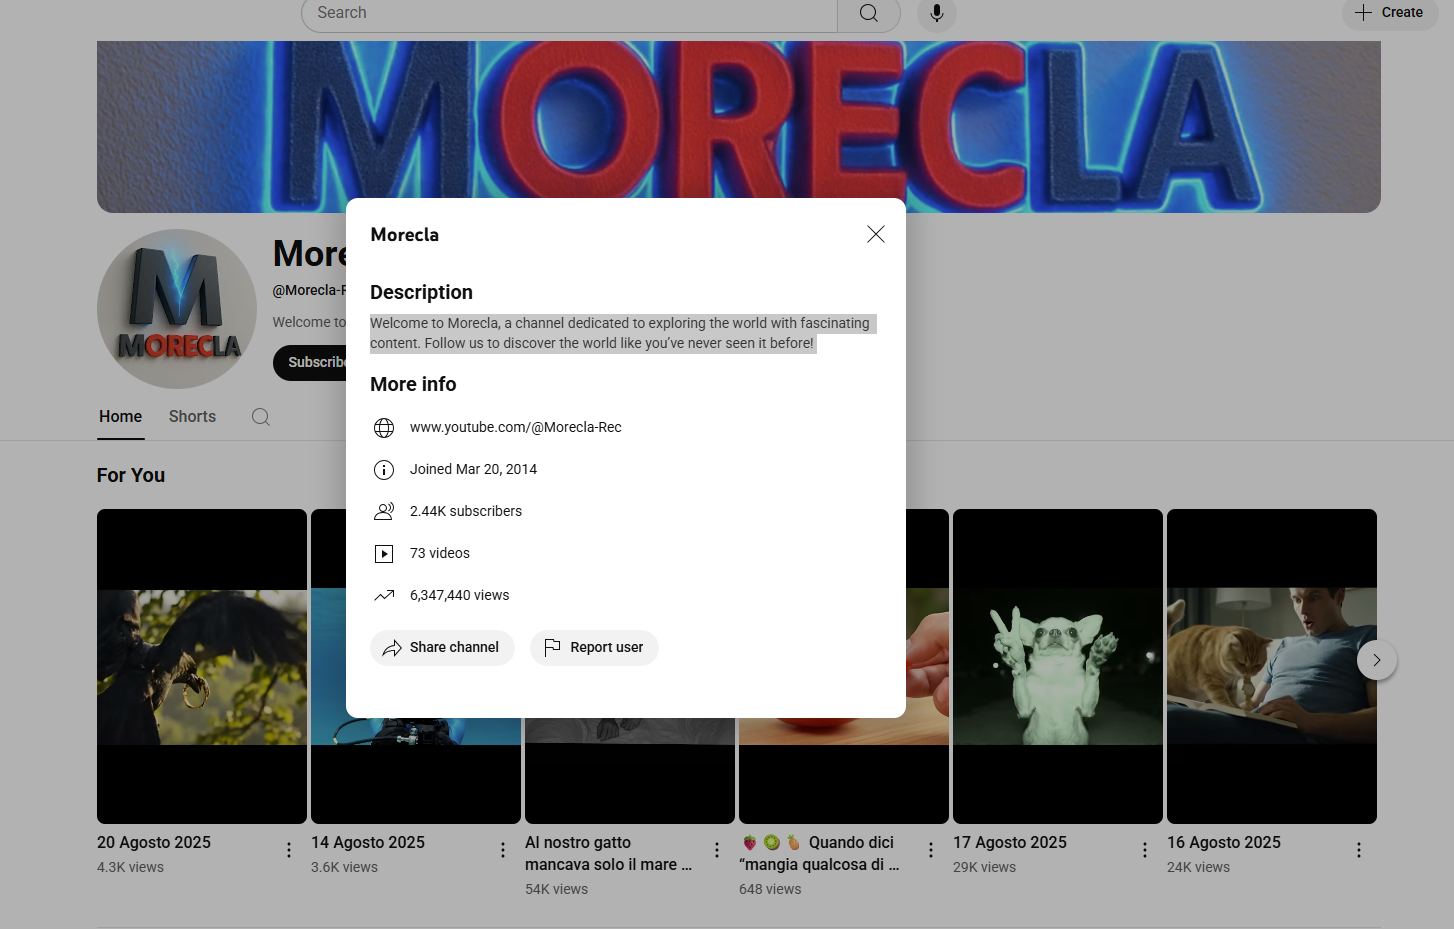Open options menu for 20 Agosto 2025 video
Viewport: 1454px width, 929px height.
pyautogui.click(x=289, y=849)
